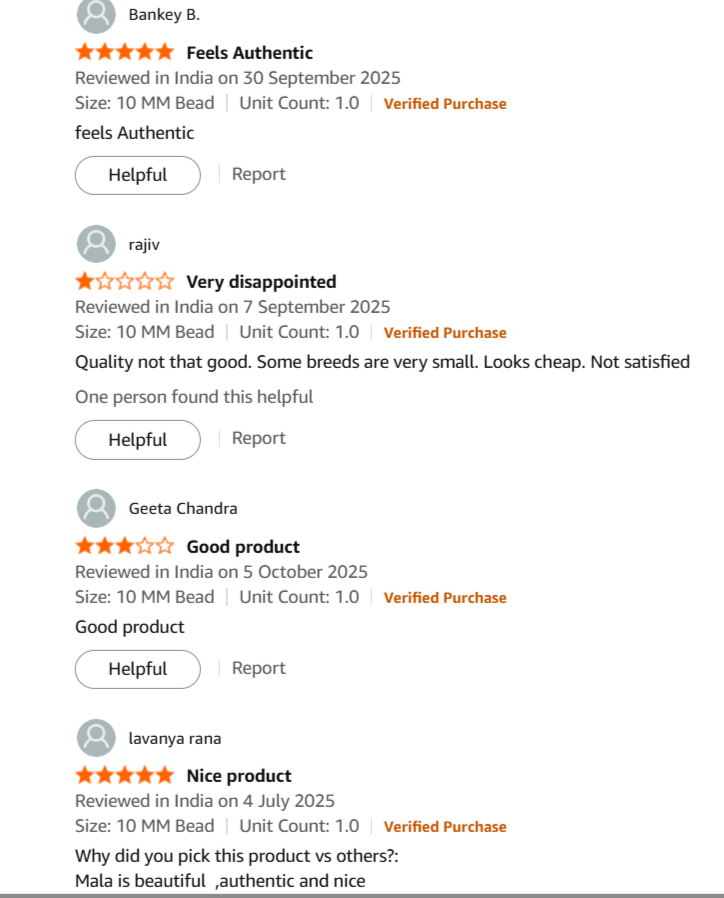Click rajiv's profile avatar icon
This screenshot has height=898, width=724.
pyautogui.click(x=96, y=243)
